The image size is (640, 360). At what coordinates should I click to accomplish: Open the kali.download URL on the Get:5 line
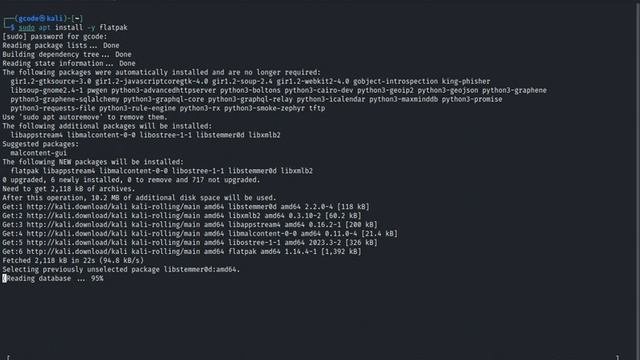pyautogui.click(x=77, y=243)
